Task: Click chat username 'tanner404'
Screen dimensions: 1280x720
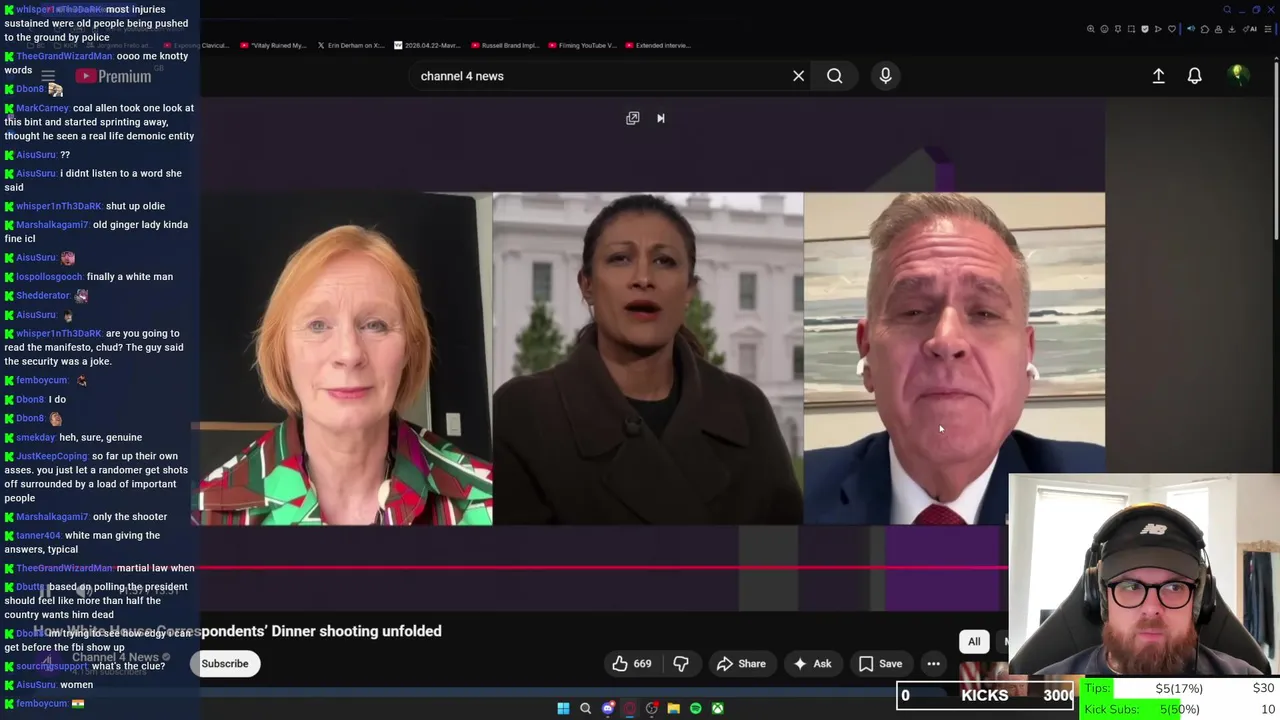Action: (38, 536)
